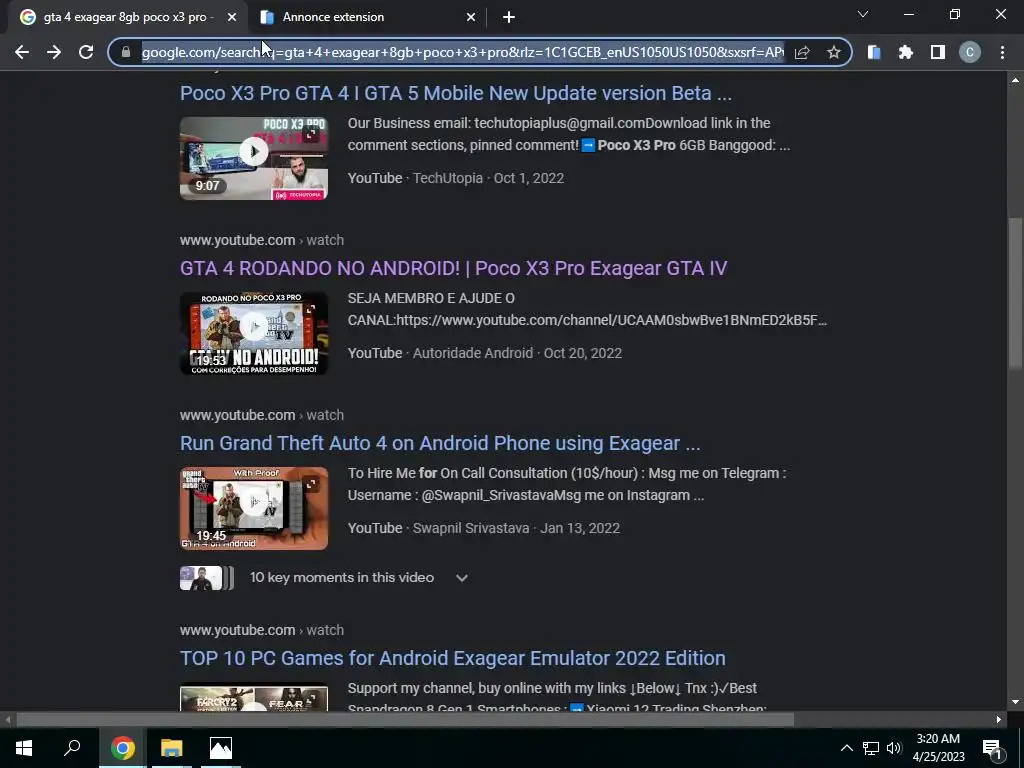1024x768 pixels.
Task: Open the tab search chevron
Action: coord(863,14)
